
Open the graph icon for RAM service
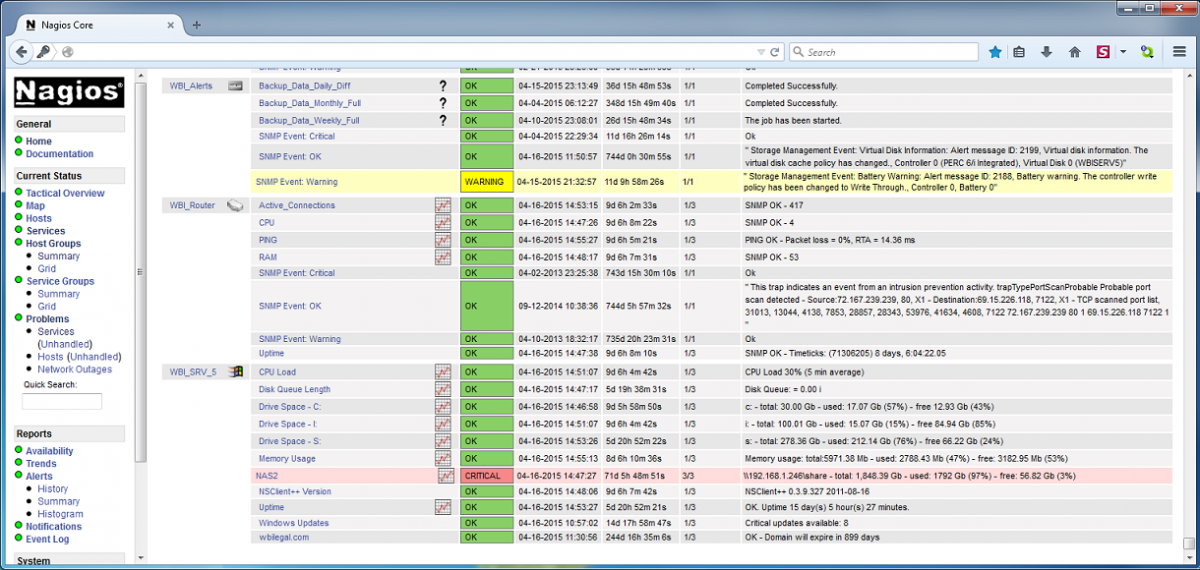point(443,257)
